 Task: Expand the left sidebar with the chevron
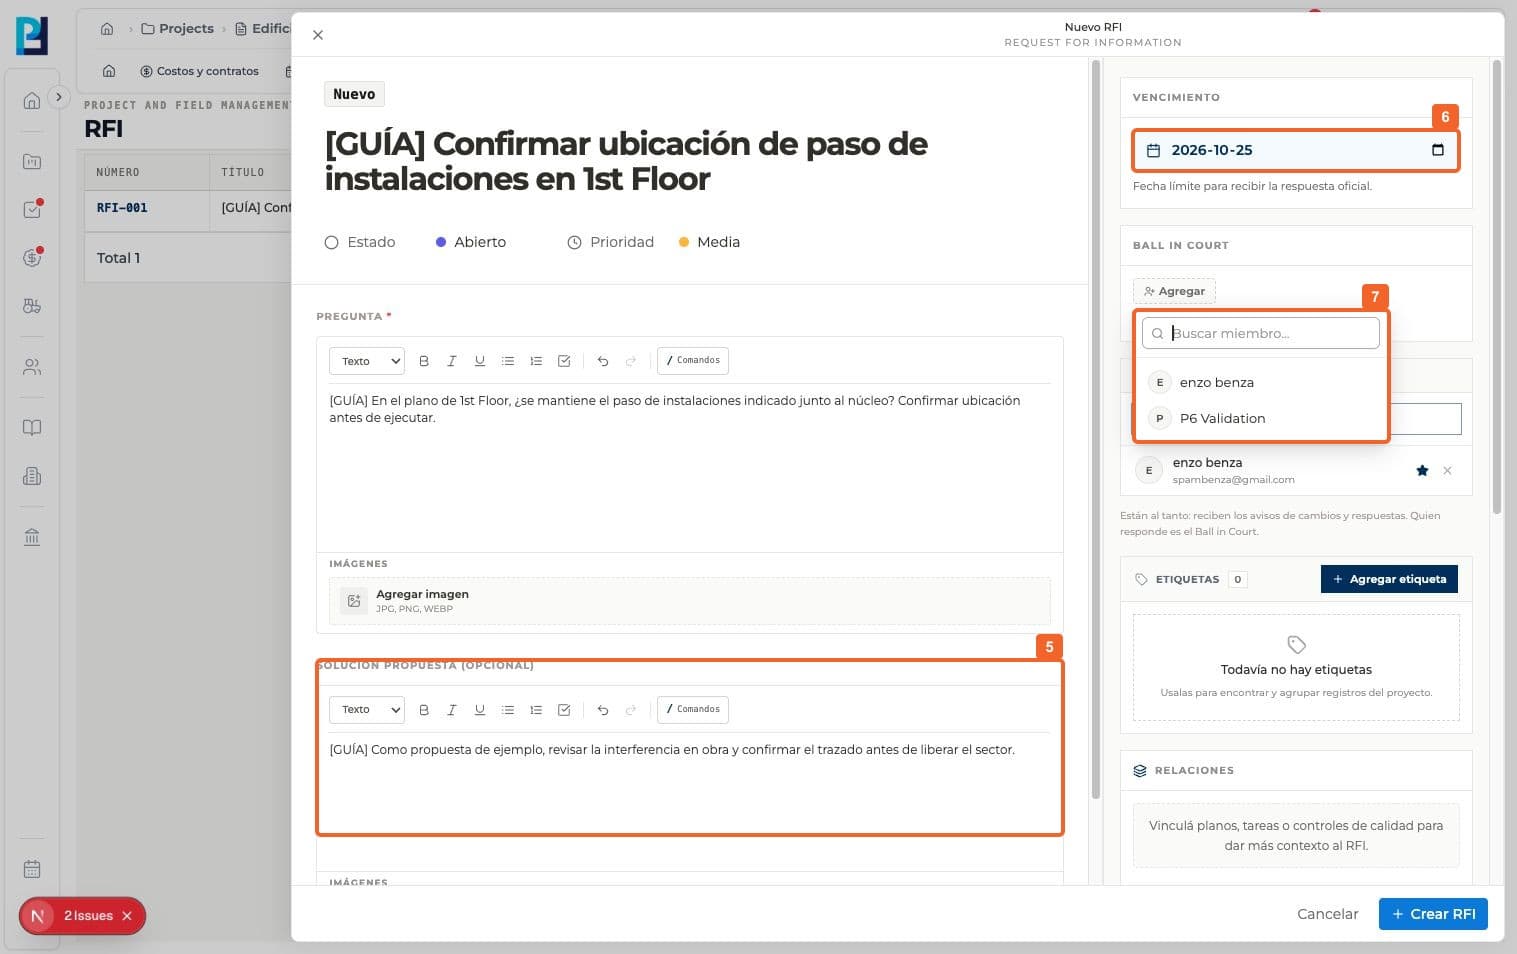tap(59, 97)
